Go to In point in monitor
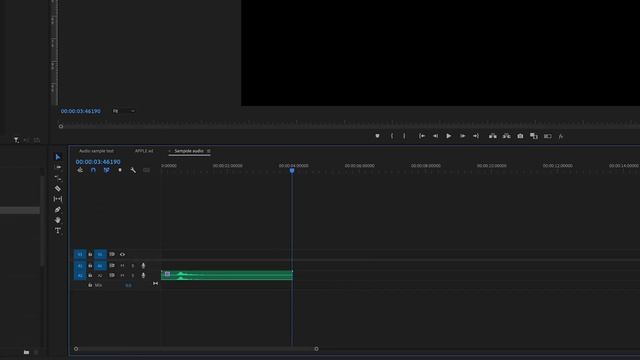 click(x=422, y=136)
